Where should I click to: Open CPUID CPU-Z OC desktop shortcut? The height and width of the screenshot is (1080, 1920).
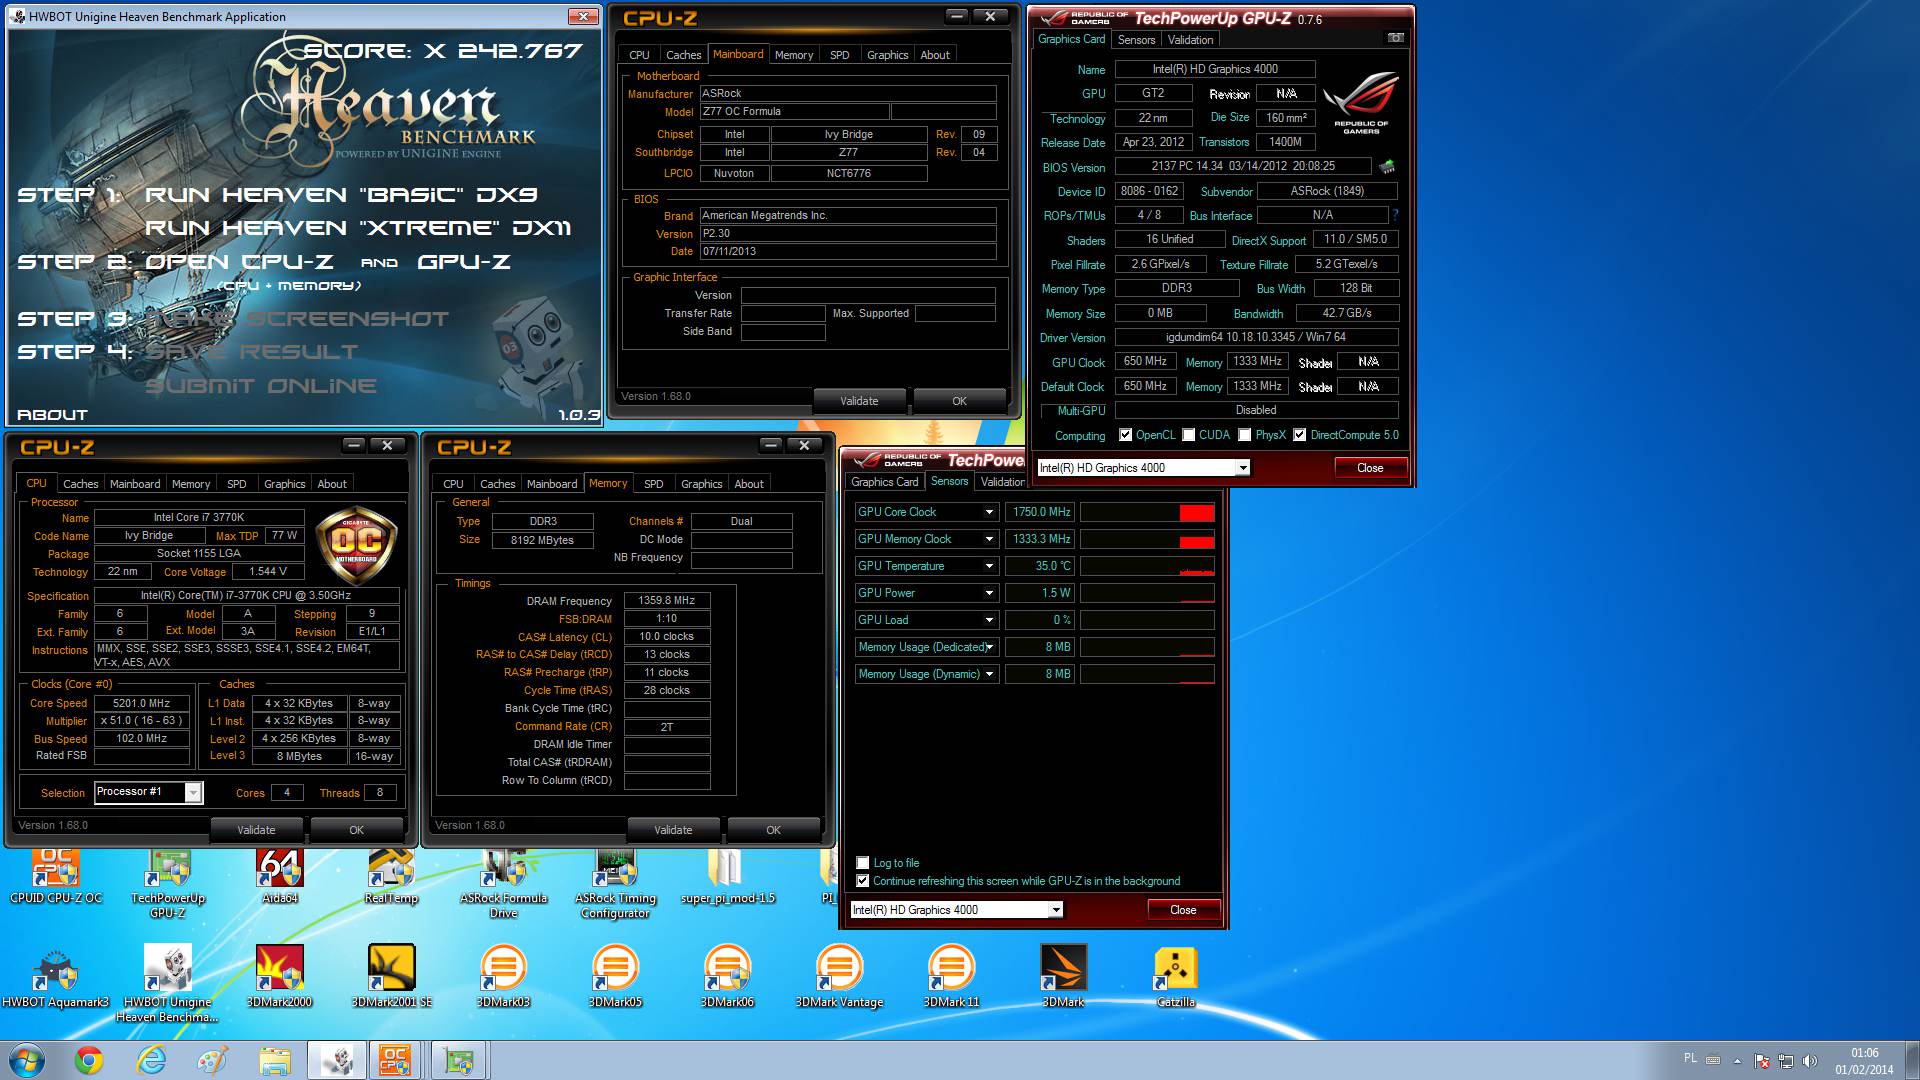(56, 877)
